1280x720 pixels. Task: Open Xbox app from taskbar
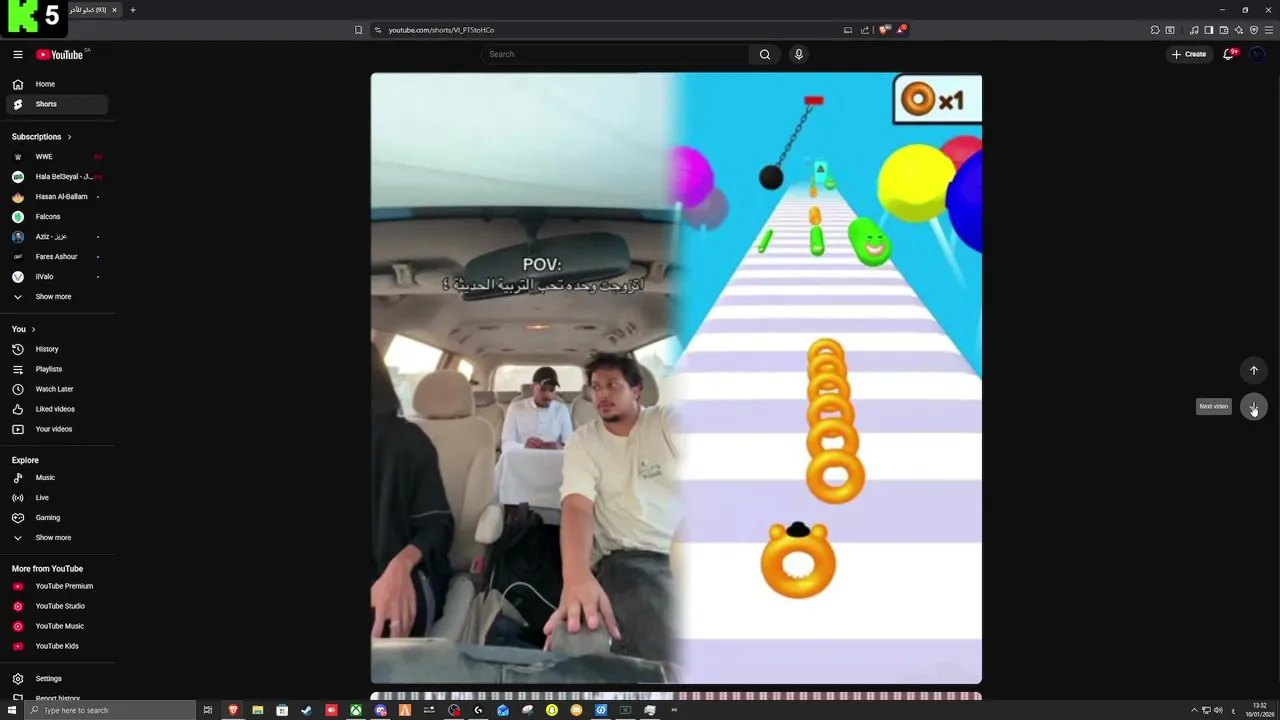[356, 710]
